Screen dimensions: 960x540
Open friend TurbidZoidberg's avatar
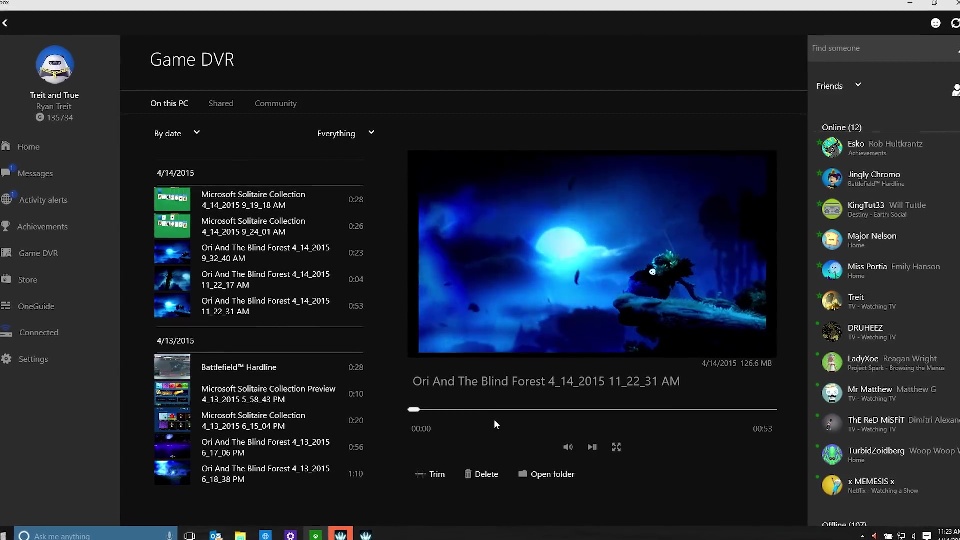pos(831,454)
